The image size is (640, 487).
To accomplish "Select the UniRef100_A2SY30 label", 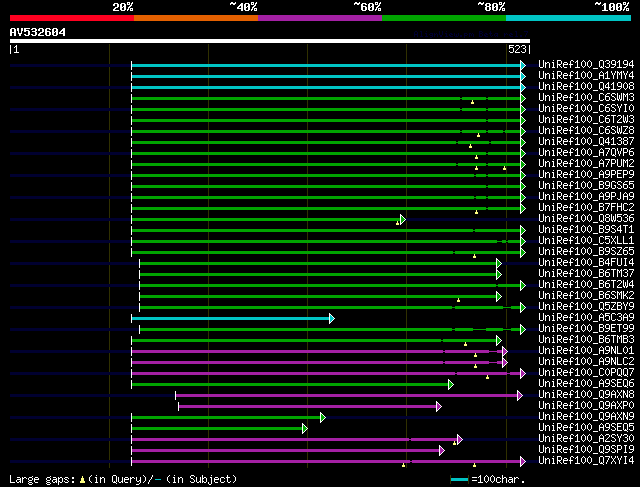I will tap(586, 439).
